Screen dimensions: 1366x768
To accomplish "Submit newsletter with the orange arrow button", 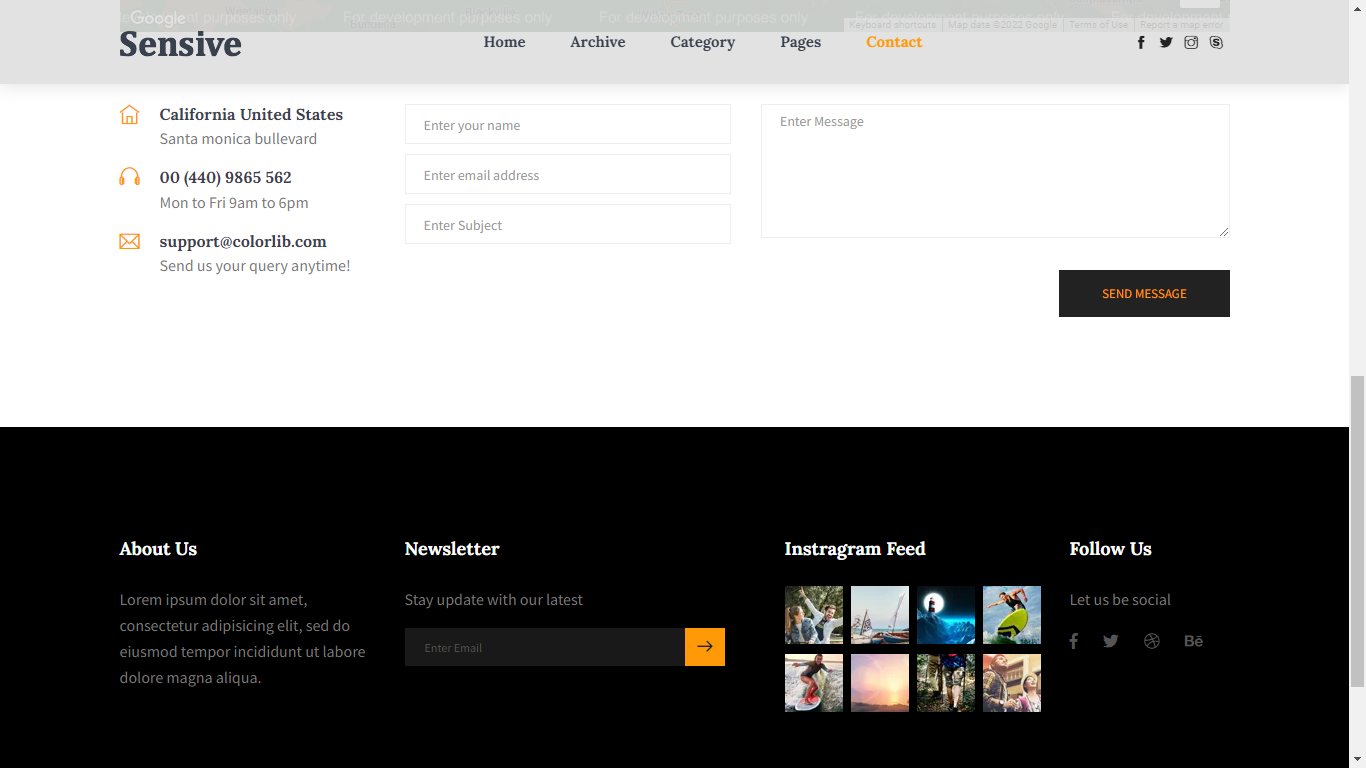I will click(x=705, y=647).
